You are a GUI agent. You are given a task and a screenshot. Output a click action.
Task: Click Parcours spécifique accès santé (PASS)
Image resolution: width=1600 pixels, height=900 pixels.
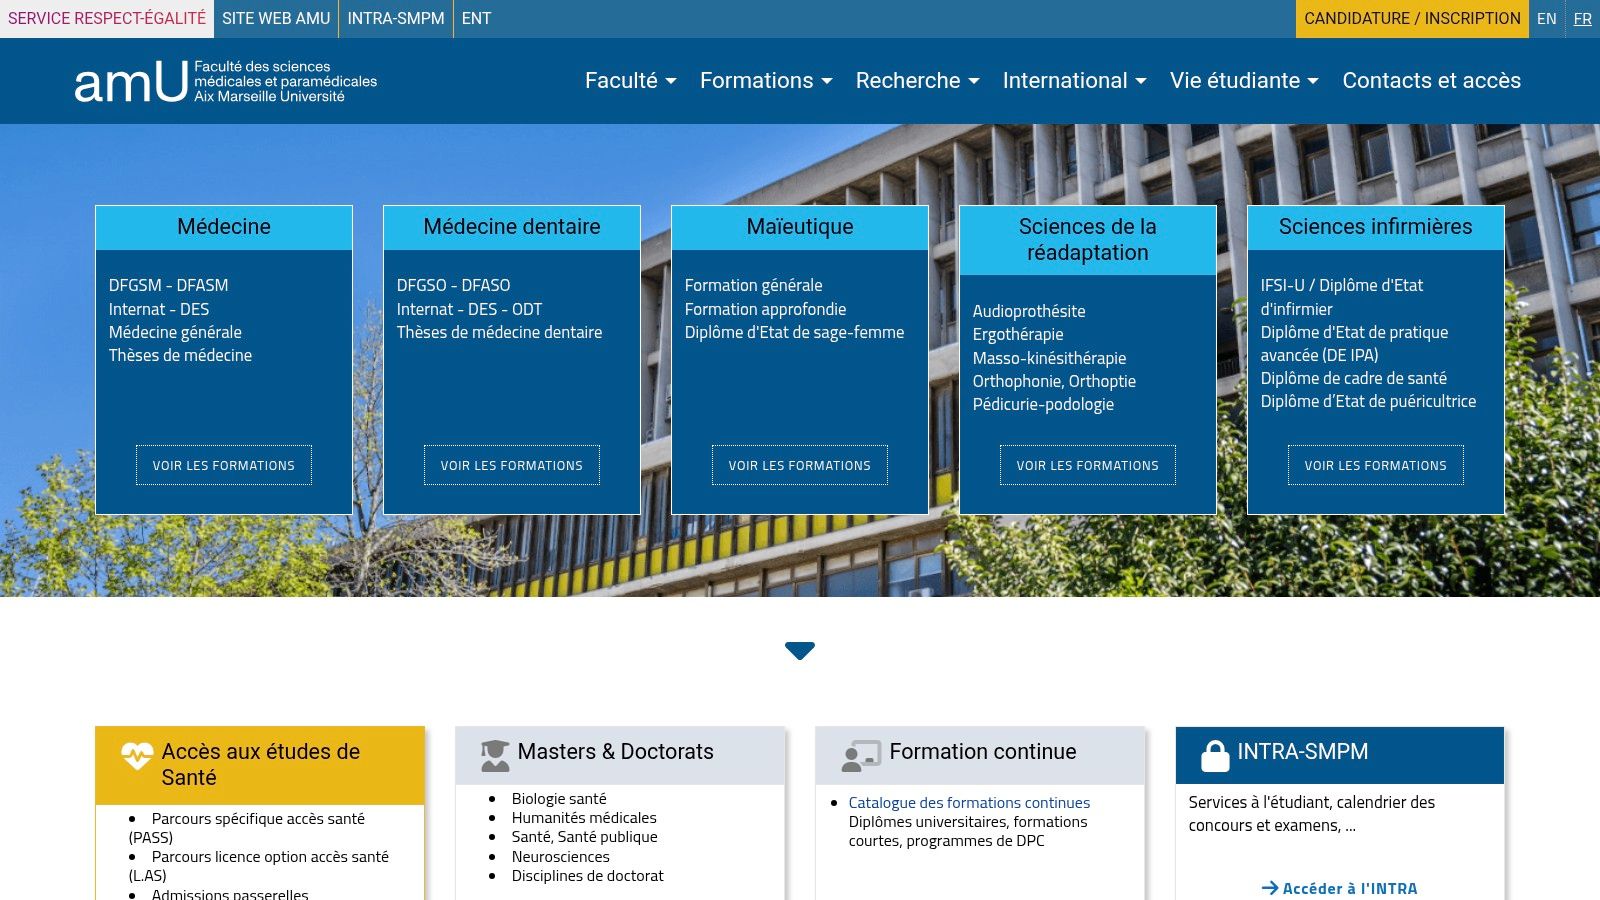tap(247, 828)
